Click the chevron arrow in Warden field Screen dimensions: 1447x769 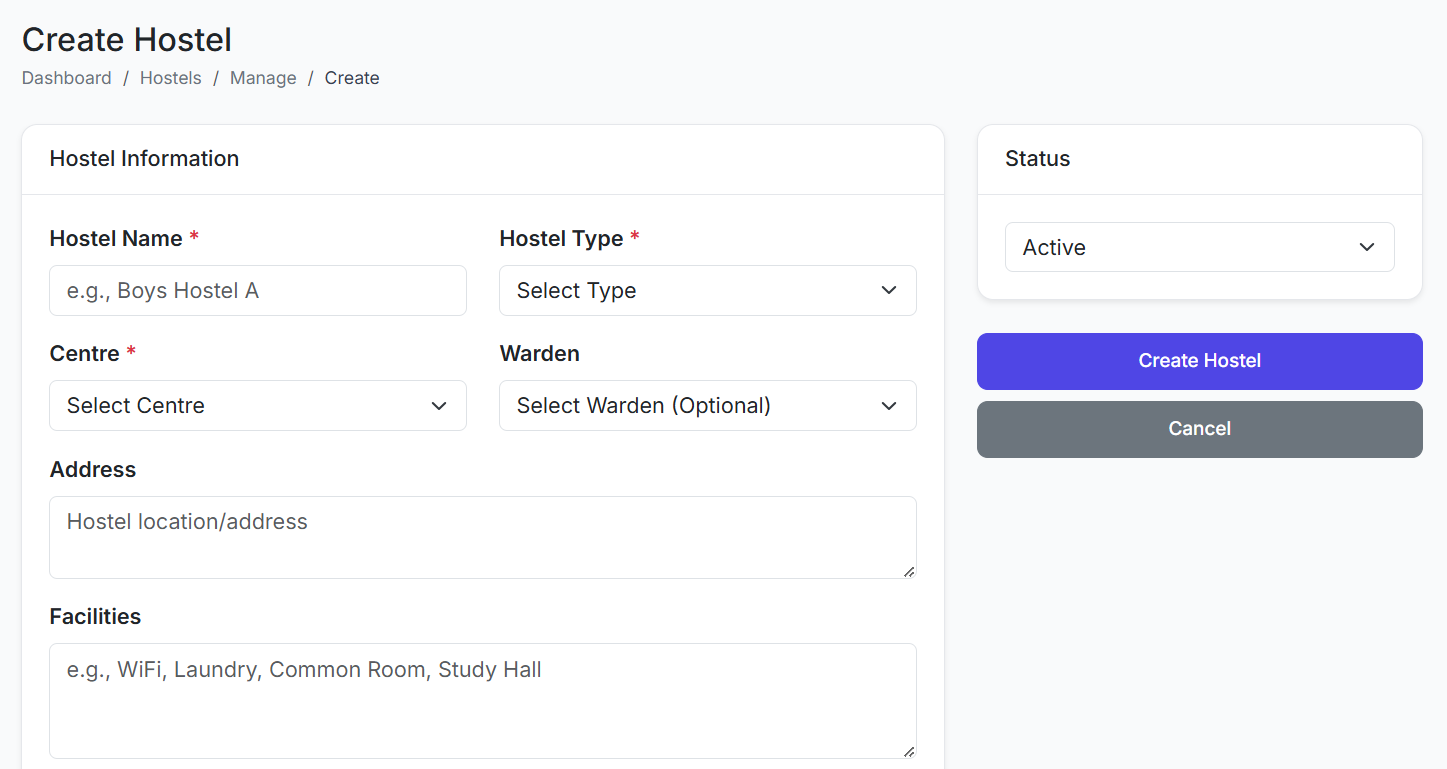pyautogui.click(x=888, y=405)
